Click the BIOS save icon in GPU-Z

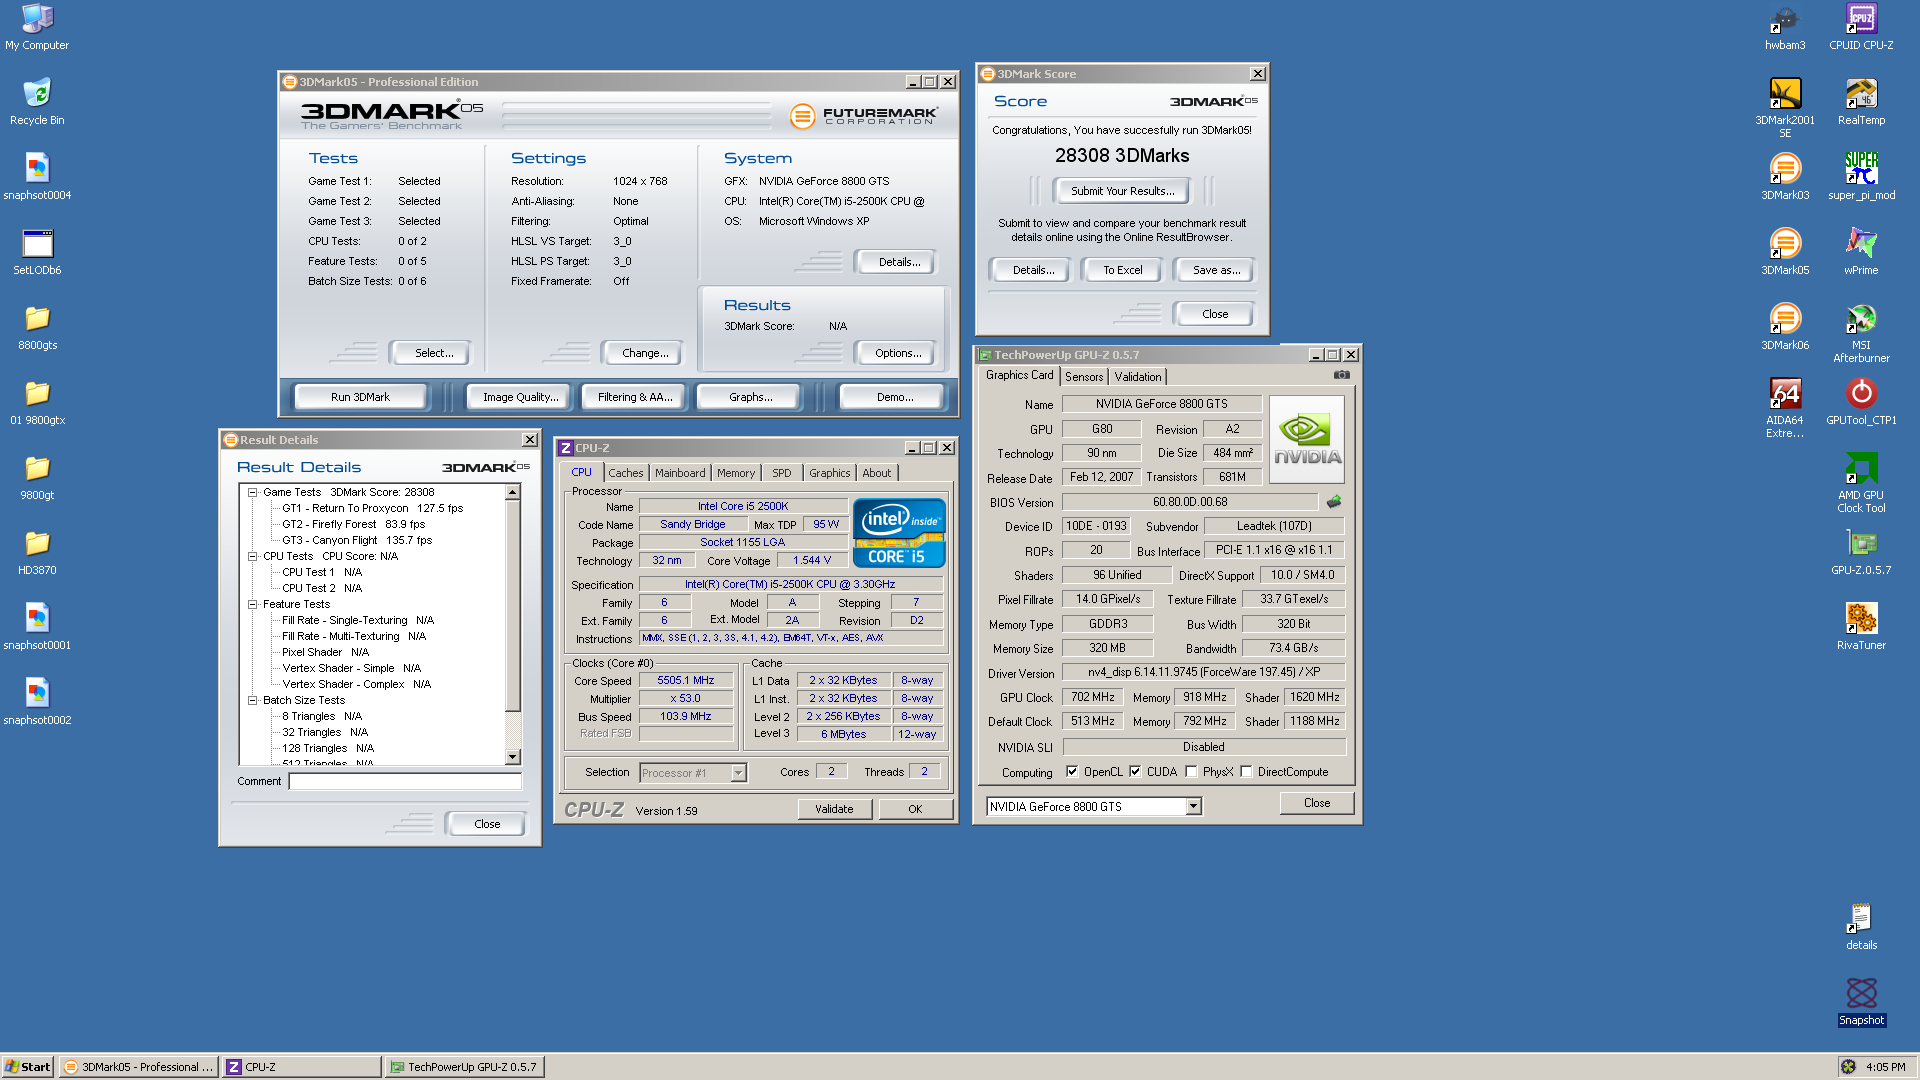[1333, 502]
